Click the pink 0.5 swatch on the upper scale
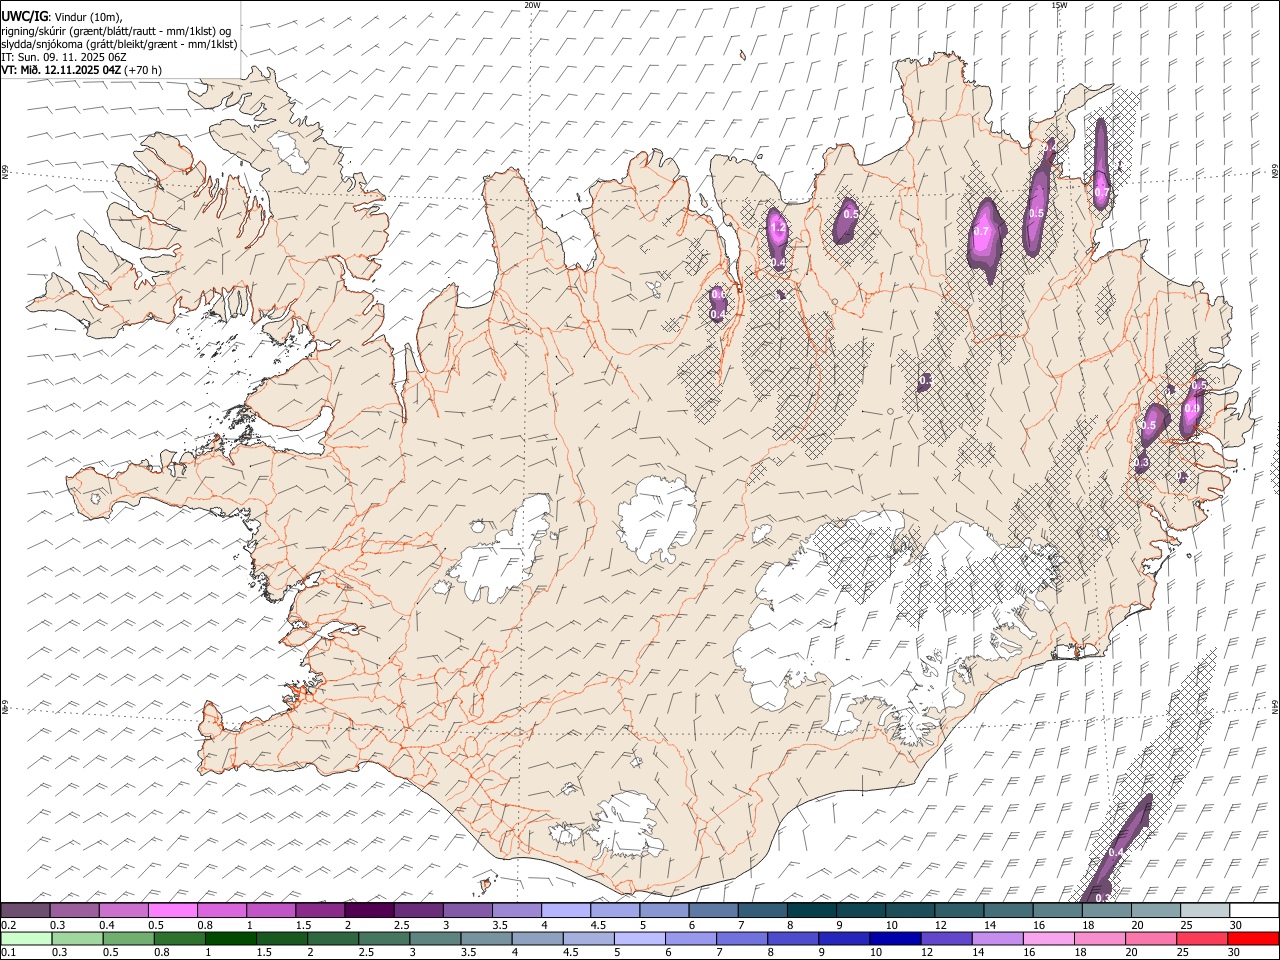The width and height of the screenshot is (1280, 960). (x=173, y=910)
